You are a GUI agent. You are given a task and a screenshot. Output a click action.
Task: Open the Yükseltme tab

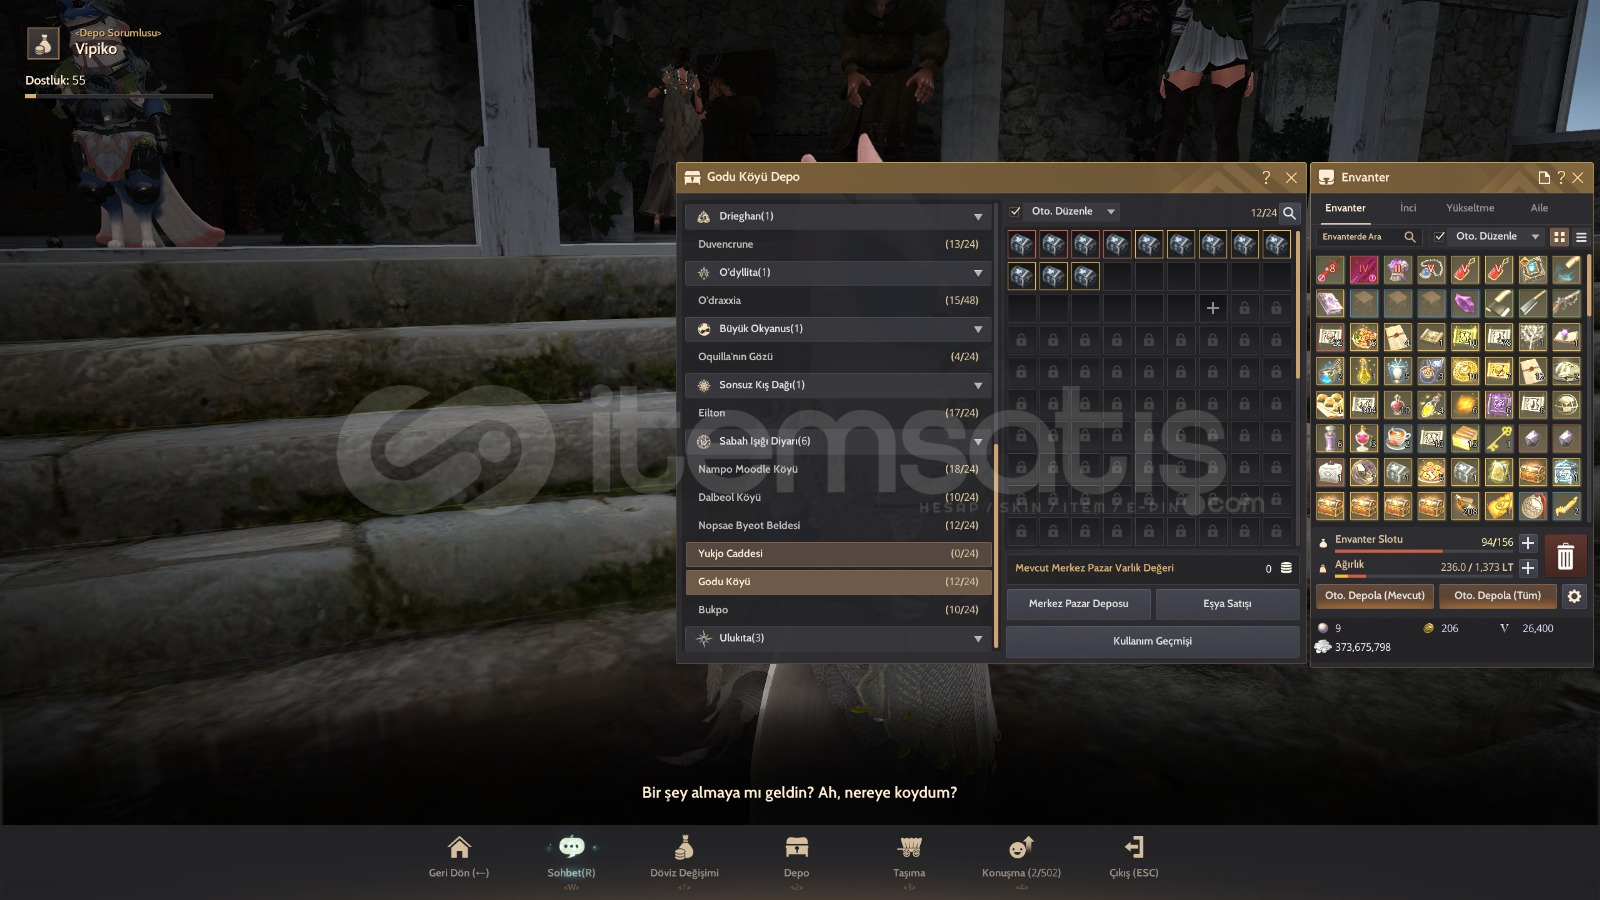pyautogui.click(x=1470, y=208)
